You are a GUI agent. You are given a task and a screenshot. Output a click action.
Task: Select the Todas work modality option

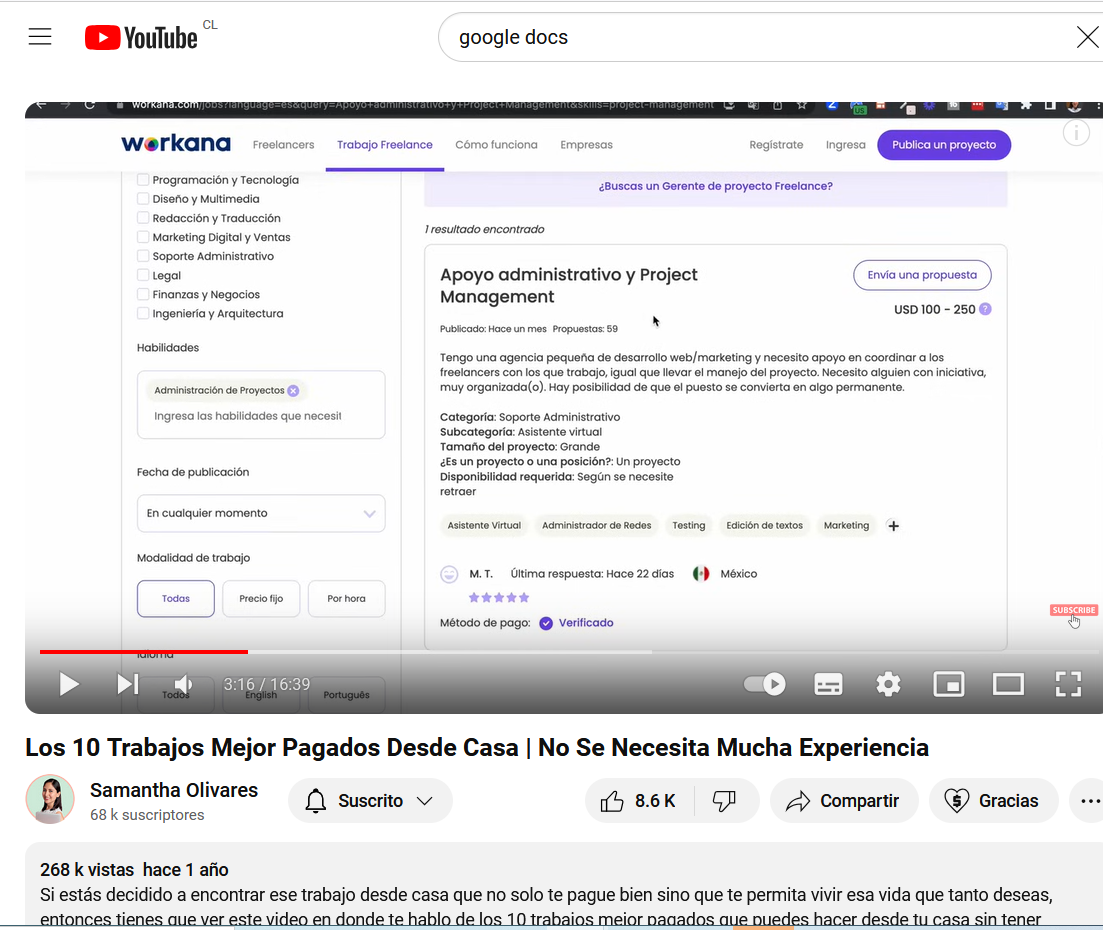coord(176,599)
